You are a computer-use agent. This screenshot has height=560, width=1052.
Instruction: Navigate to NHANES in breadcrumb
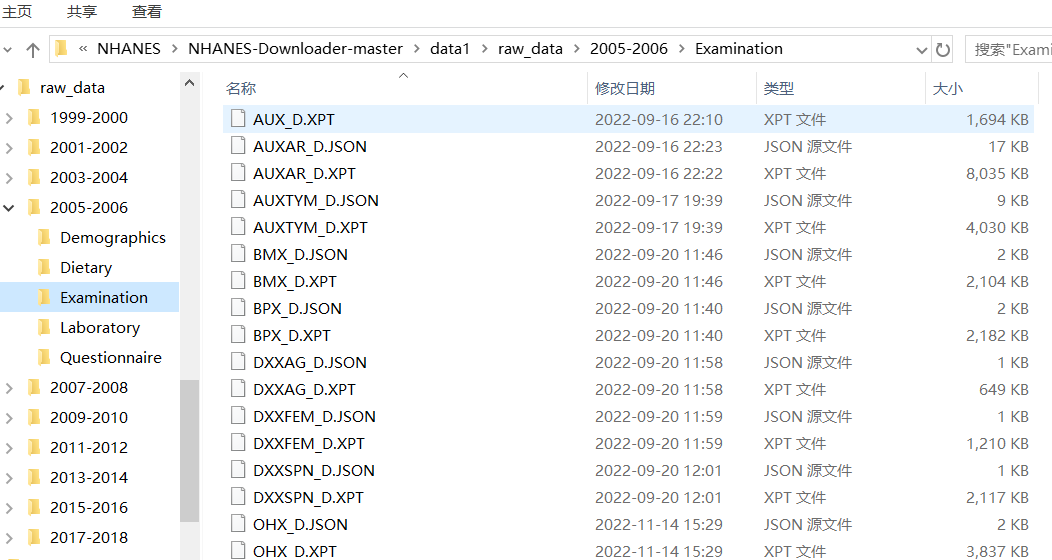[129, 49]
